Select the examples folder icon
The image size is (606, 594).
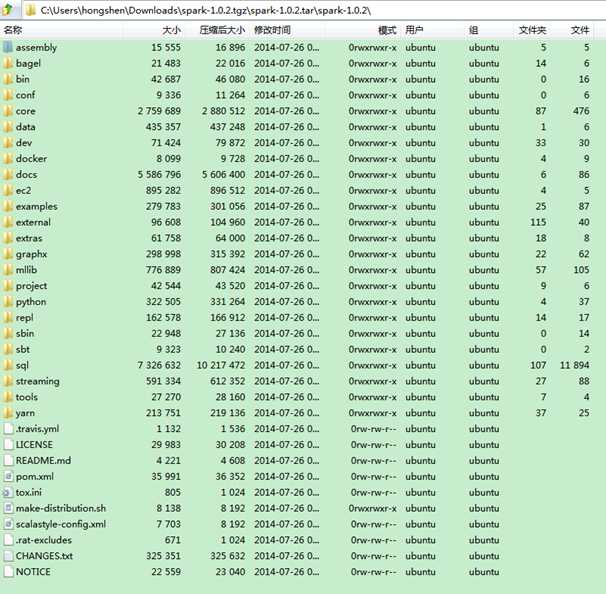point(8,206)
